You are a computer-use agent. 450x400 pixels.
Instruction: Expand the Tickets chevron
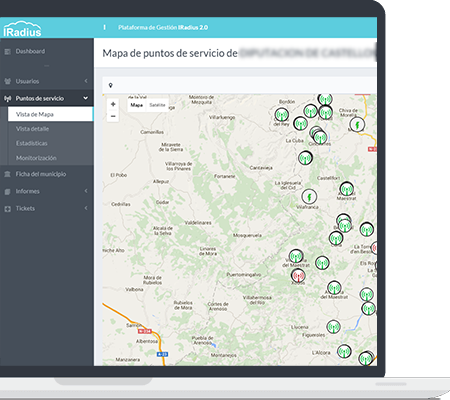(86, 208)
